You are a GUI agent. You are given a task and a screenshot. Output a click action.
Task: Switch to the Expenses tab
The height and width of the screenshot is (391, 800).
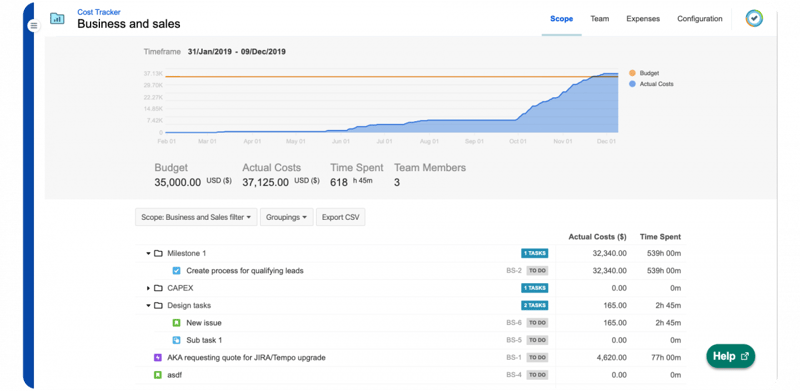pos(643,19)
